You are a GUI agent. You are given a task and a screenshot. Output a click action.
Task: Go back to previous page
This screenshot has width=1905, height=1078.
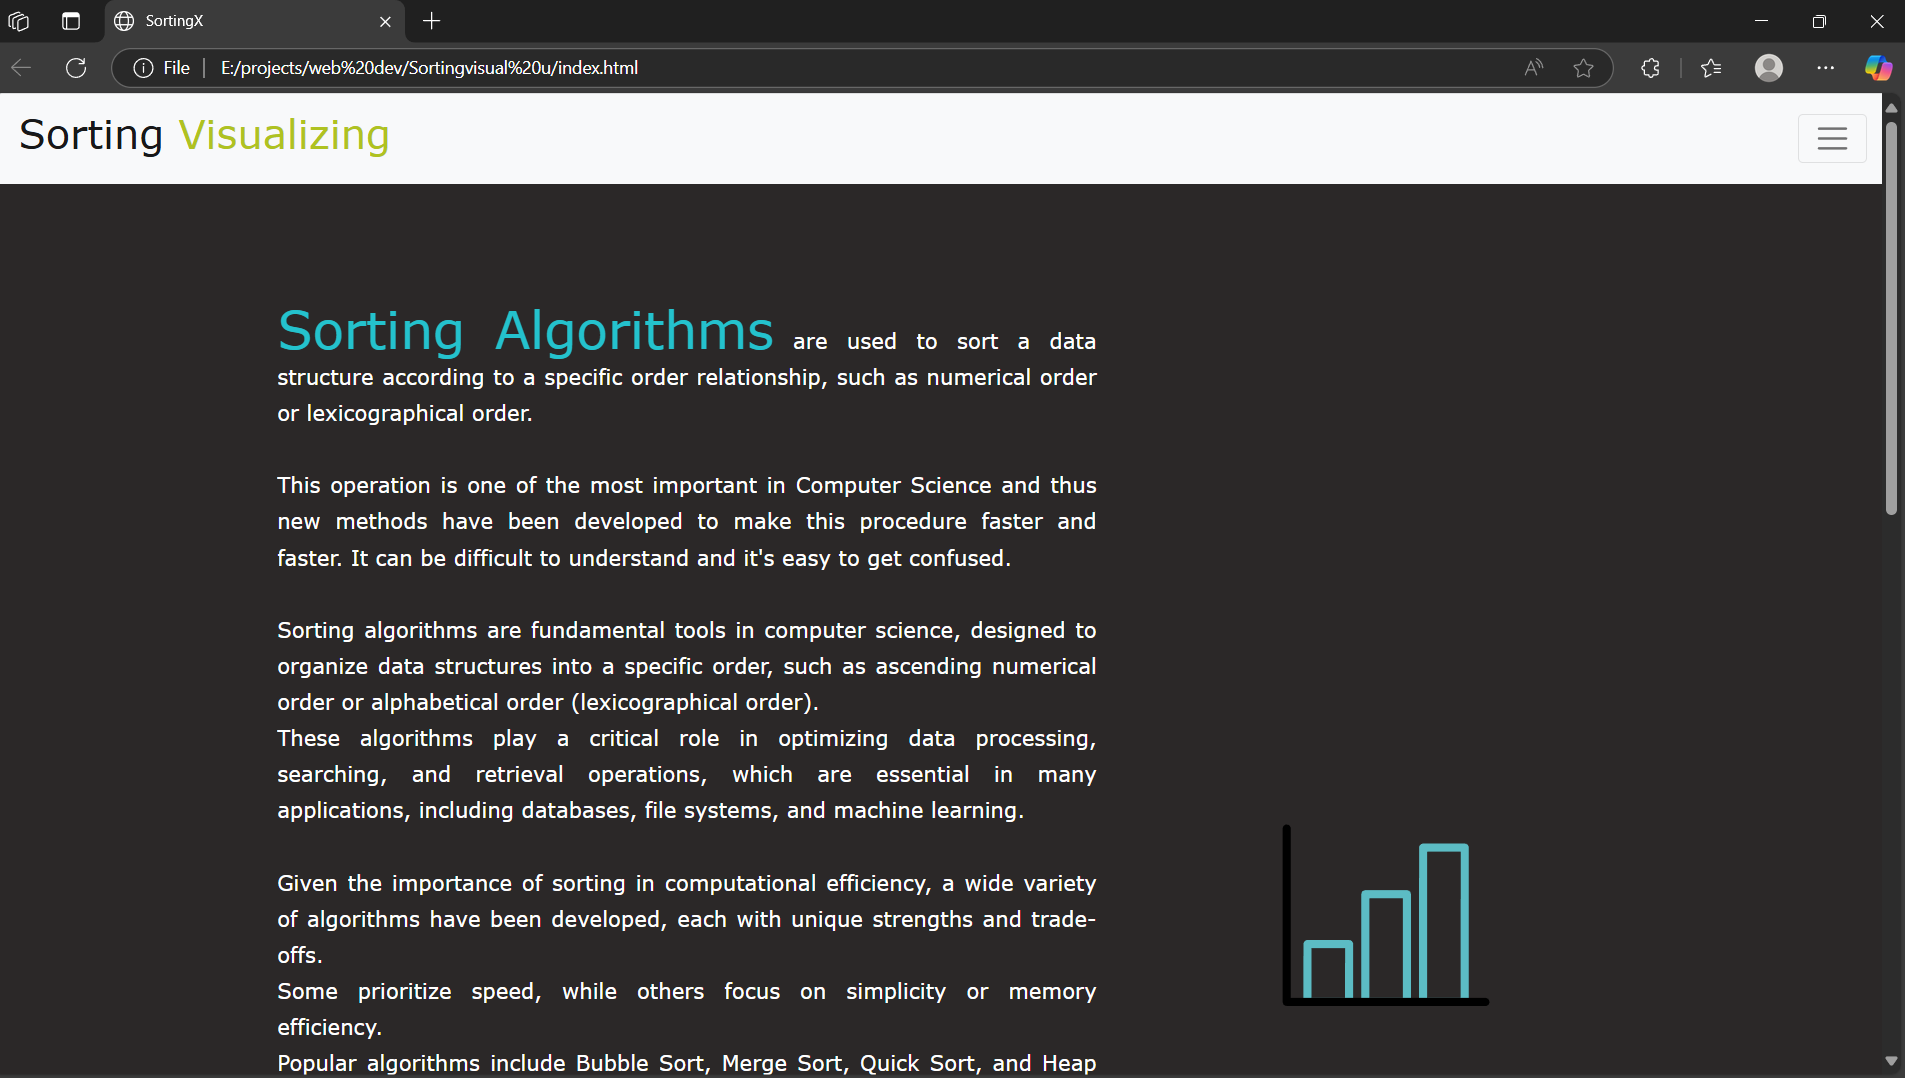(x=22, y=68)
